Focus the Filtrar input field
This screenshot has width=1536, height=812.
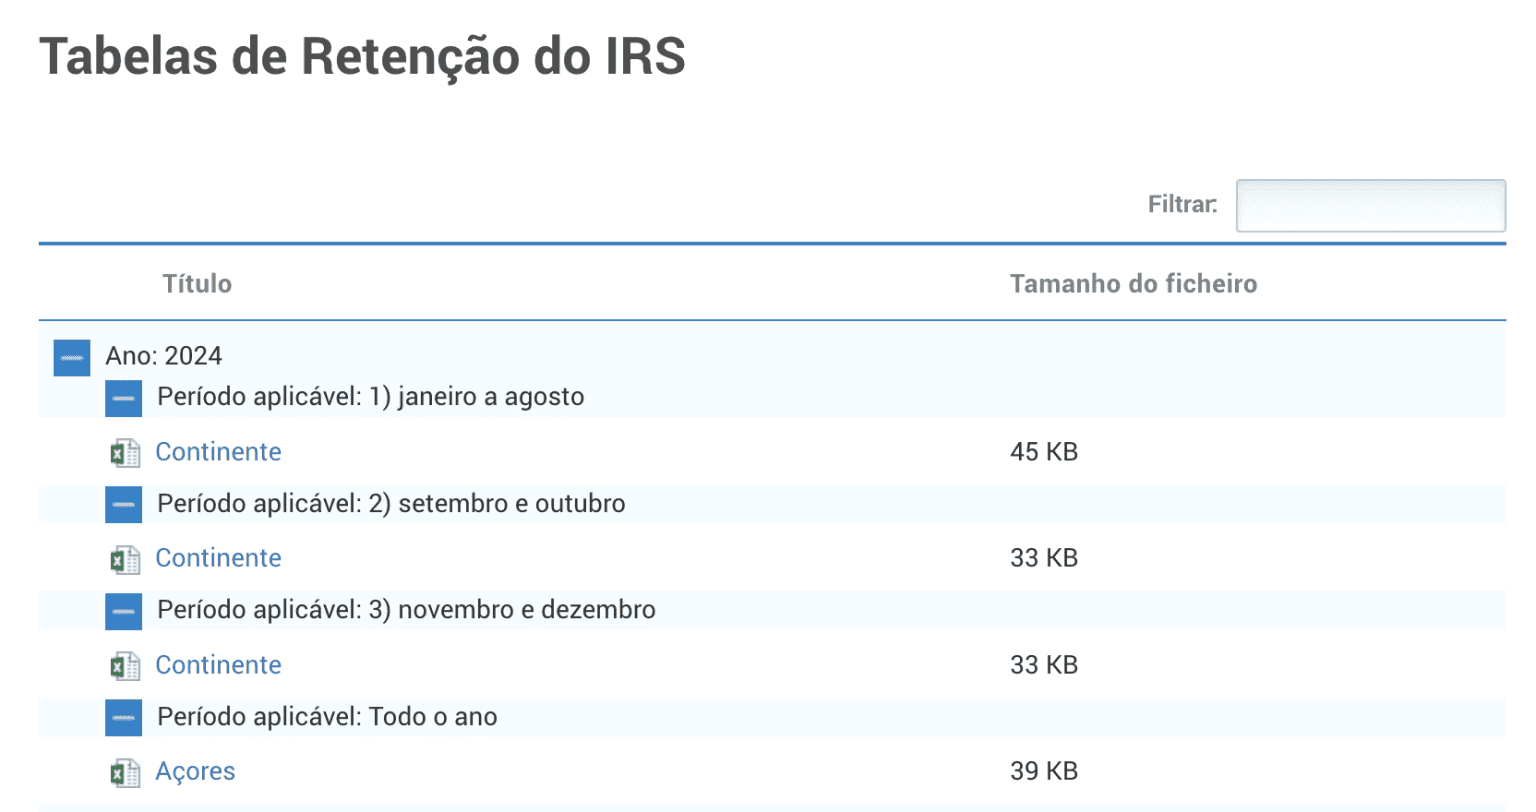1371,206
